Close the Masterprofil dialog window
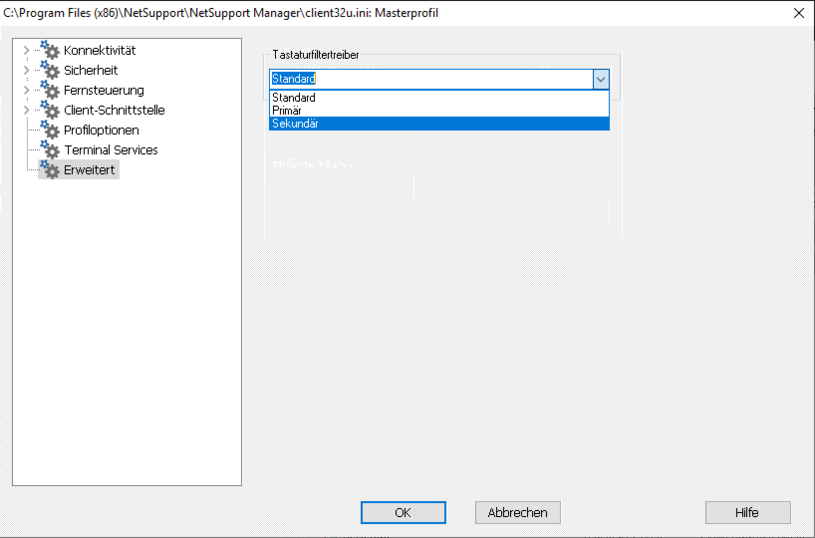815x538 pixels. (x=798, y=13)
